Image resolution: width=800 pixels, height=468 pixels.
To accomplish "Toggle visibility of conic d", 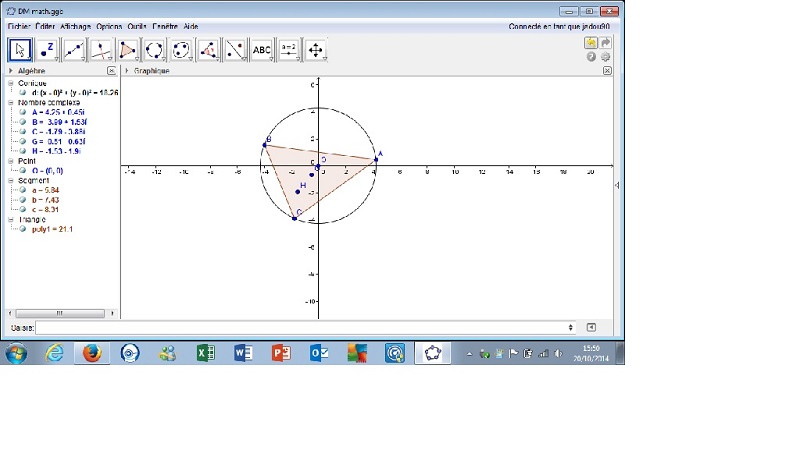I will pos(22,93).
